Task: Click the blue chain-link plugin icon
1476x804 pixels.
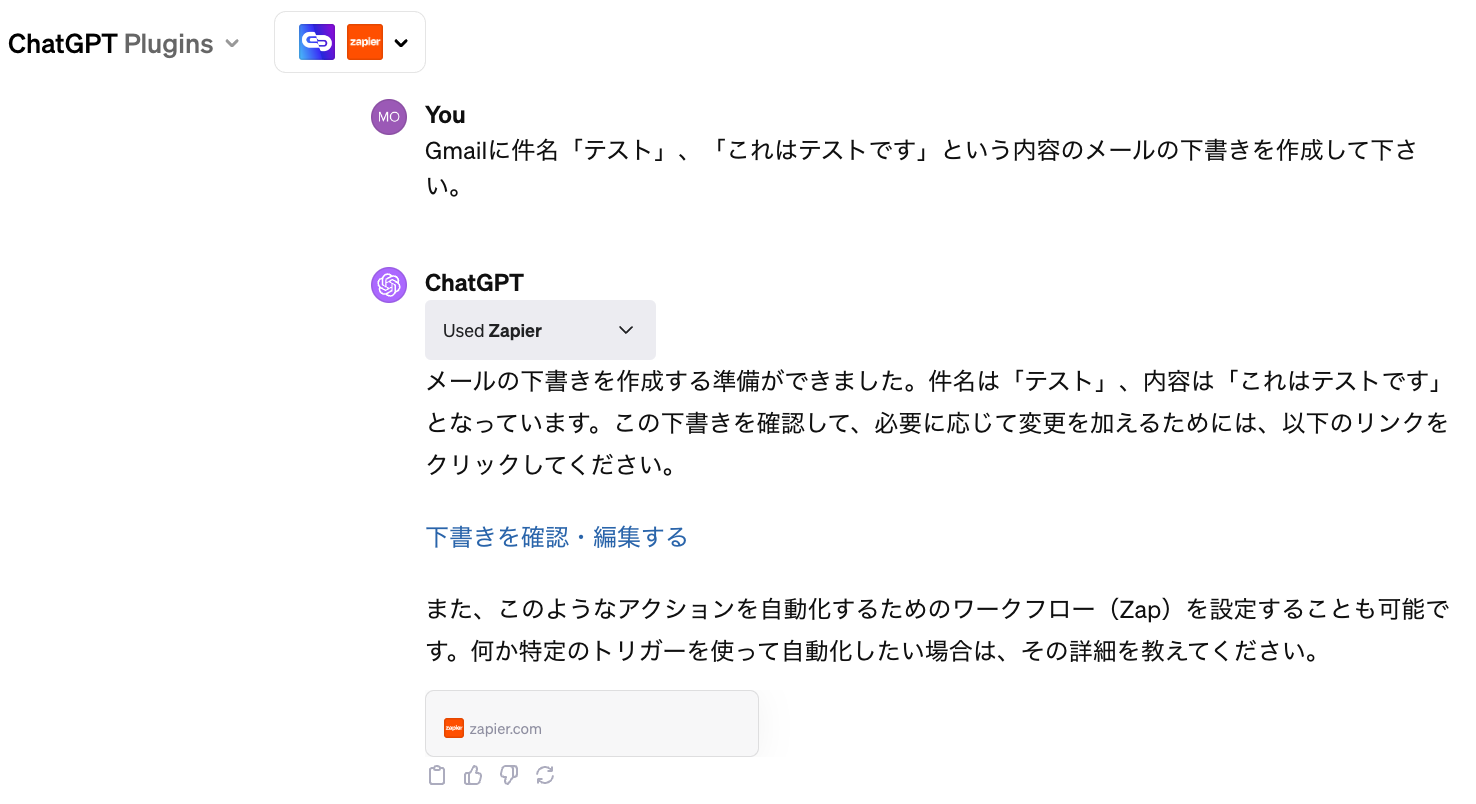Action: point(317,42)
